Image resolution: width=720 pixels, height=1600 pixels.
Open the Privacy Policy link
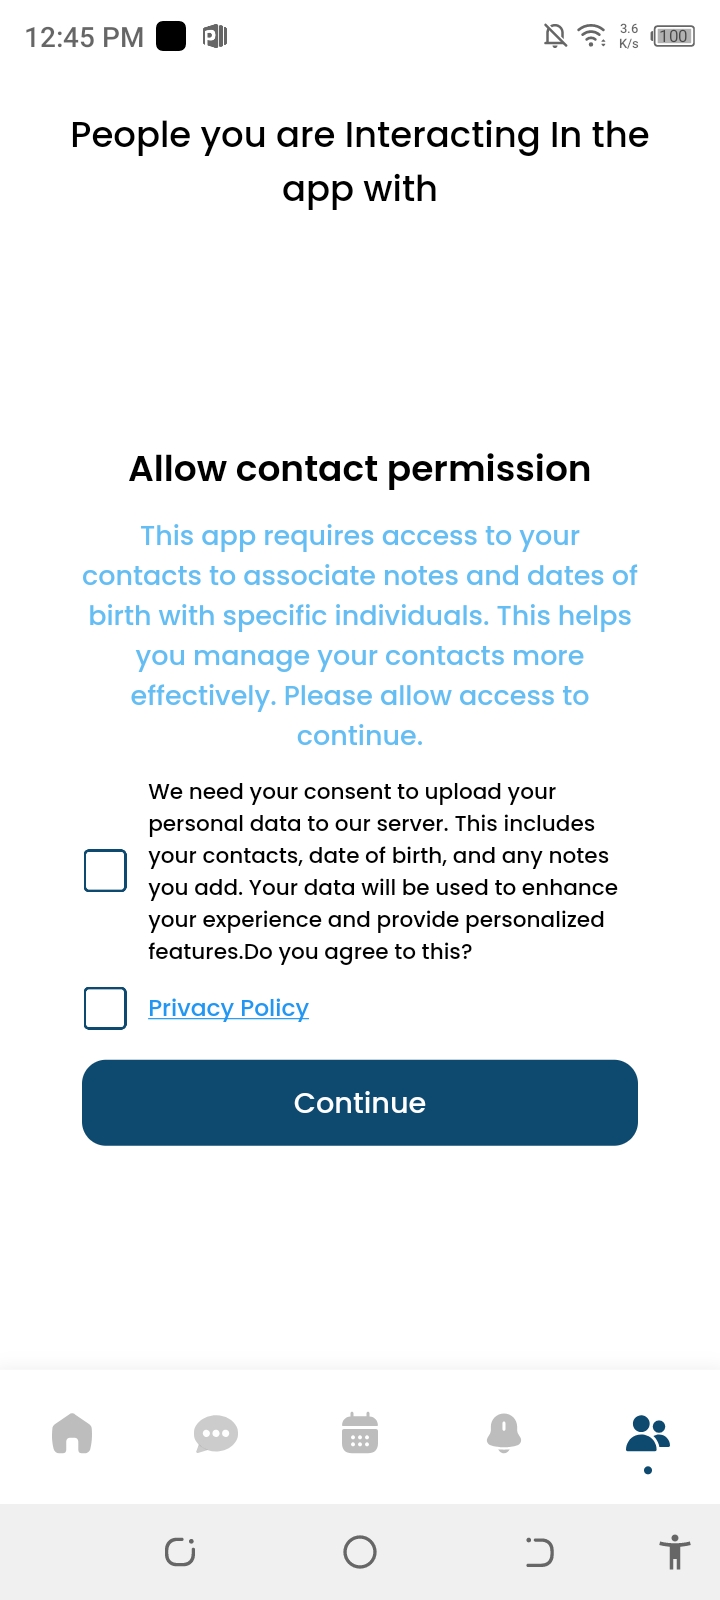point(228,1008)
